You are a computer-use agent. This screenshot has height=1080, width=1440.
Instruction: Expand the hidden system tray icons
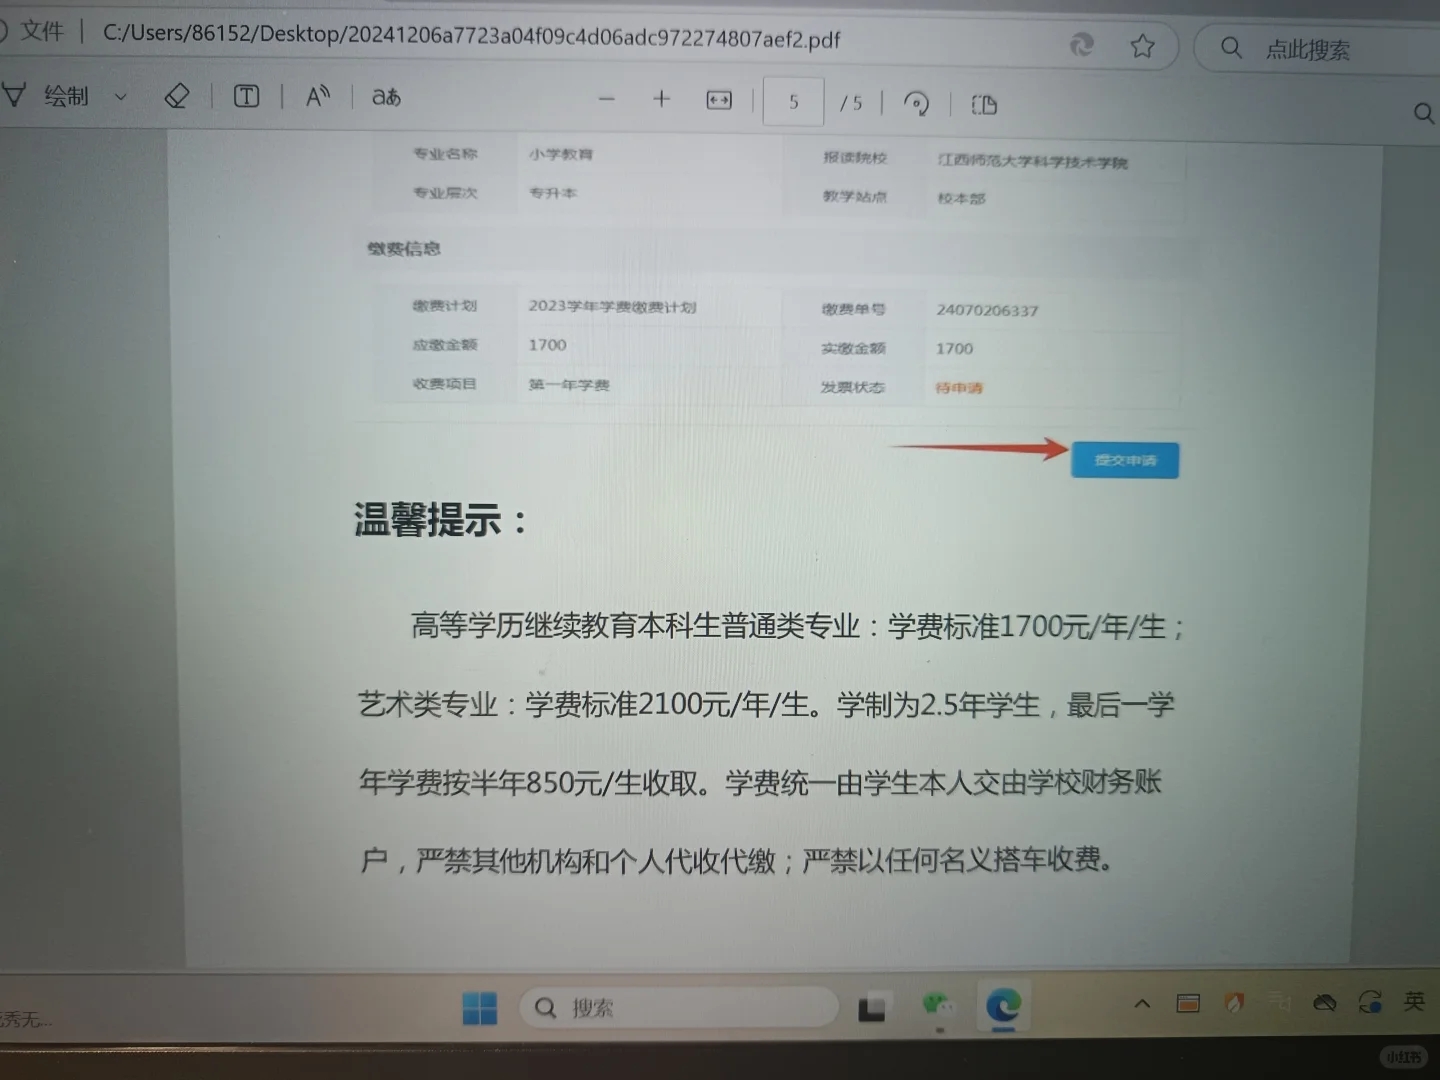point(1142,1003)
